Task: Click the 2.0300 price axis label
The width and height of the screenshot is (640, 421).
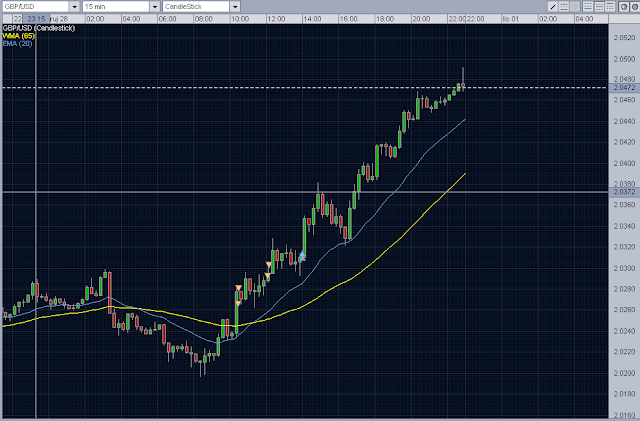Action: [x=624, y=268]
